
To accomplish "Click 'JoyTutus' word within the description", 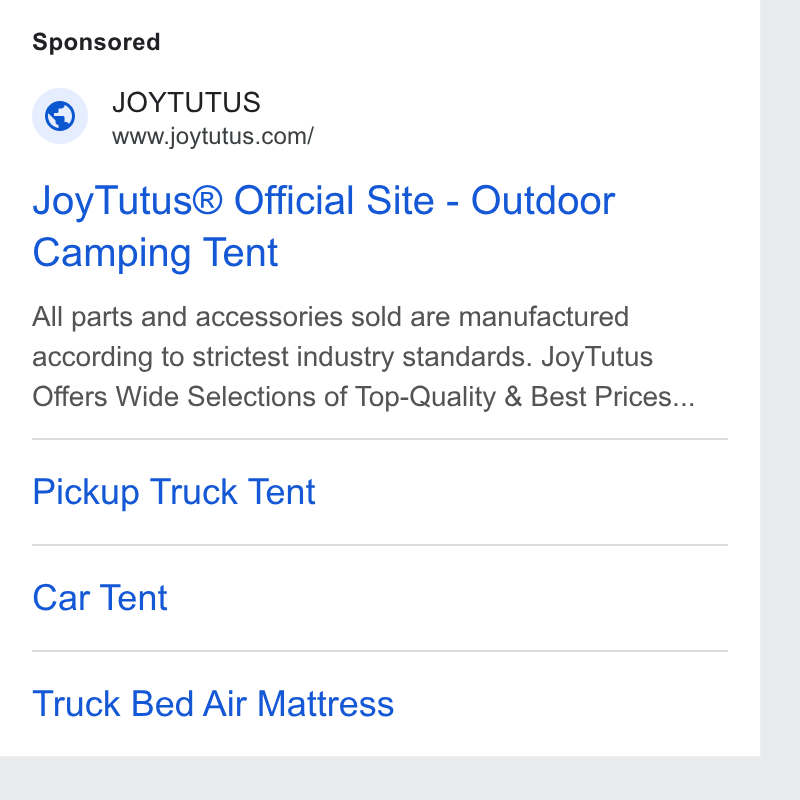I will point(597,357).
